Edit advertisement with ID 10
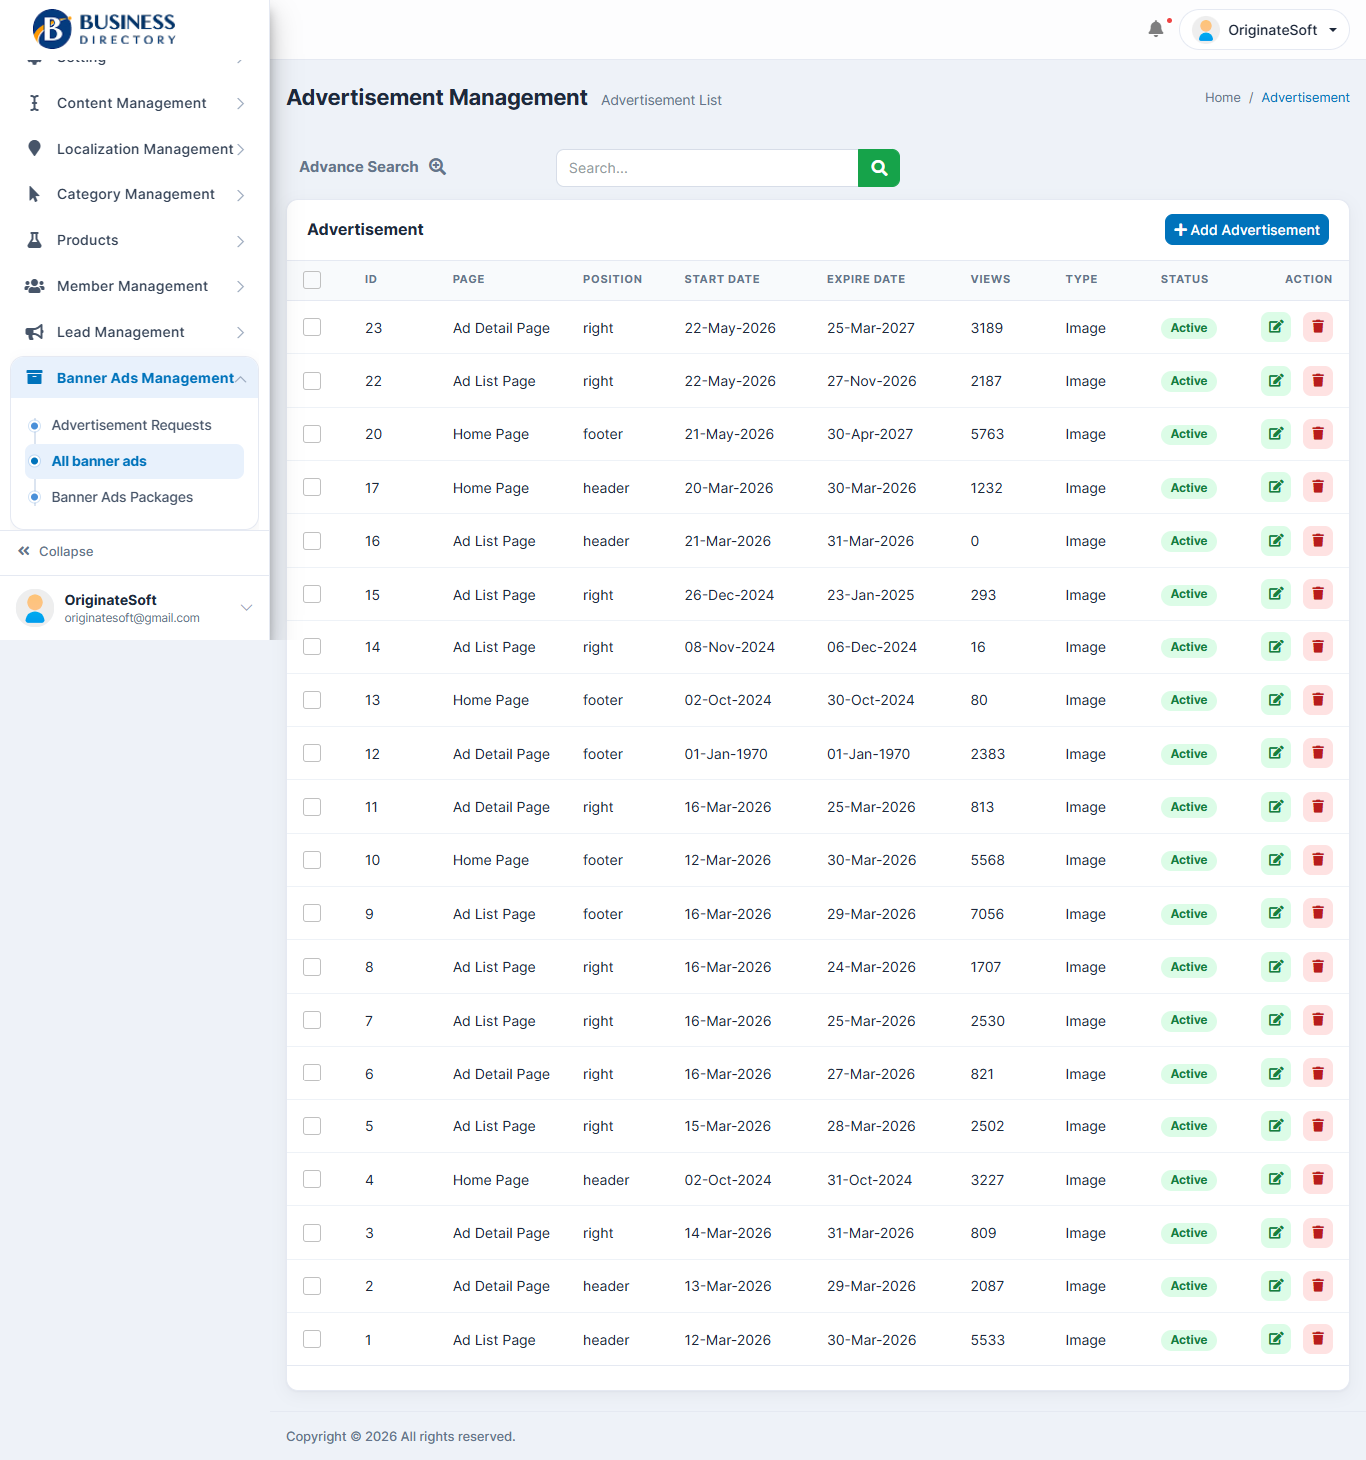The image size is (1366, 1460). [x=1276, y=859]
